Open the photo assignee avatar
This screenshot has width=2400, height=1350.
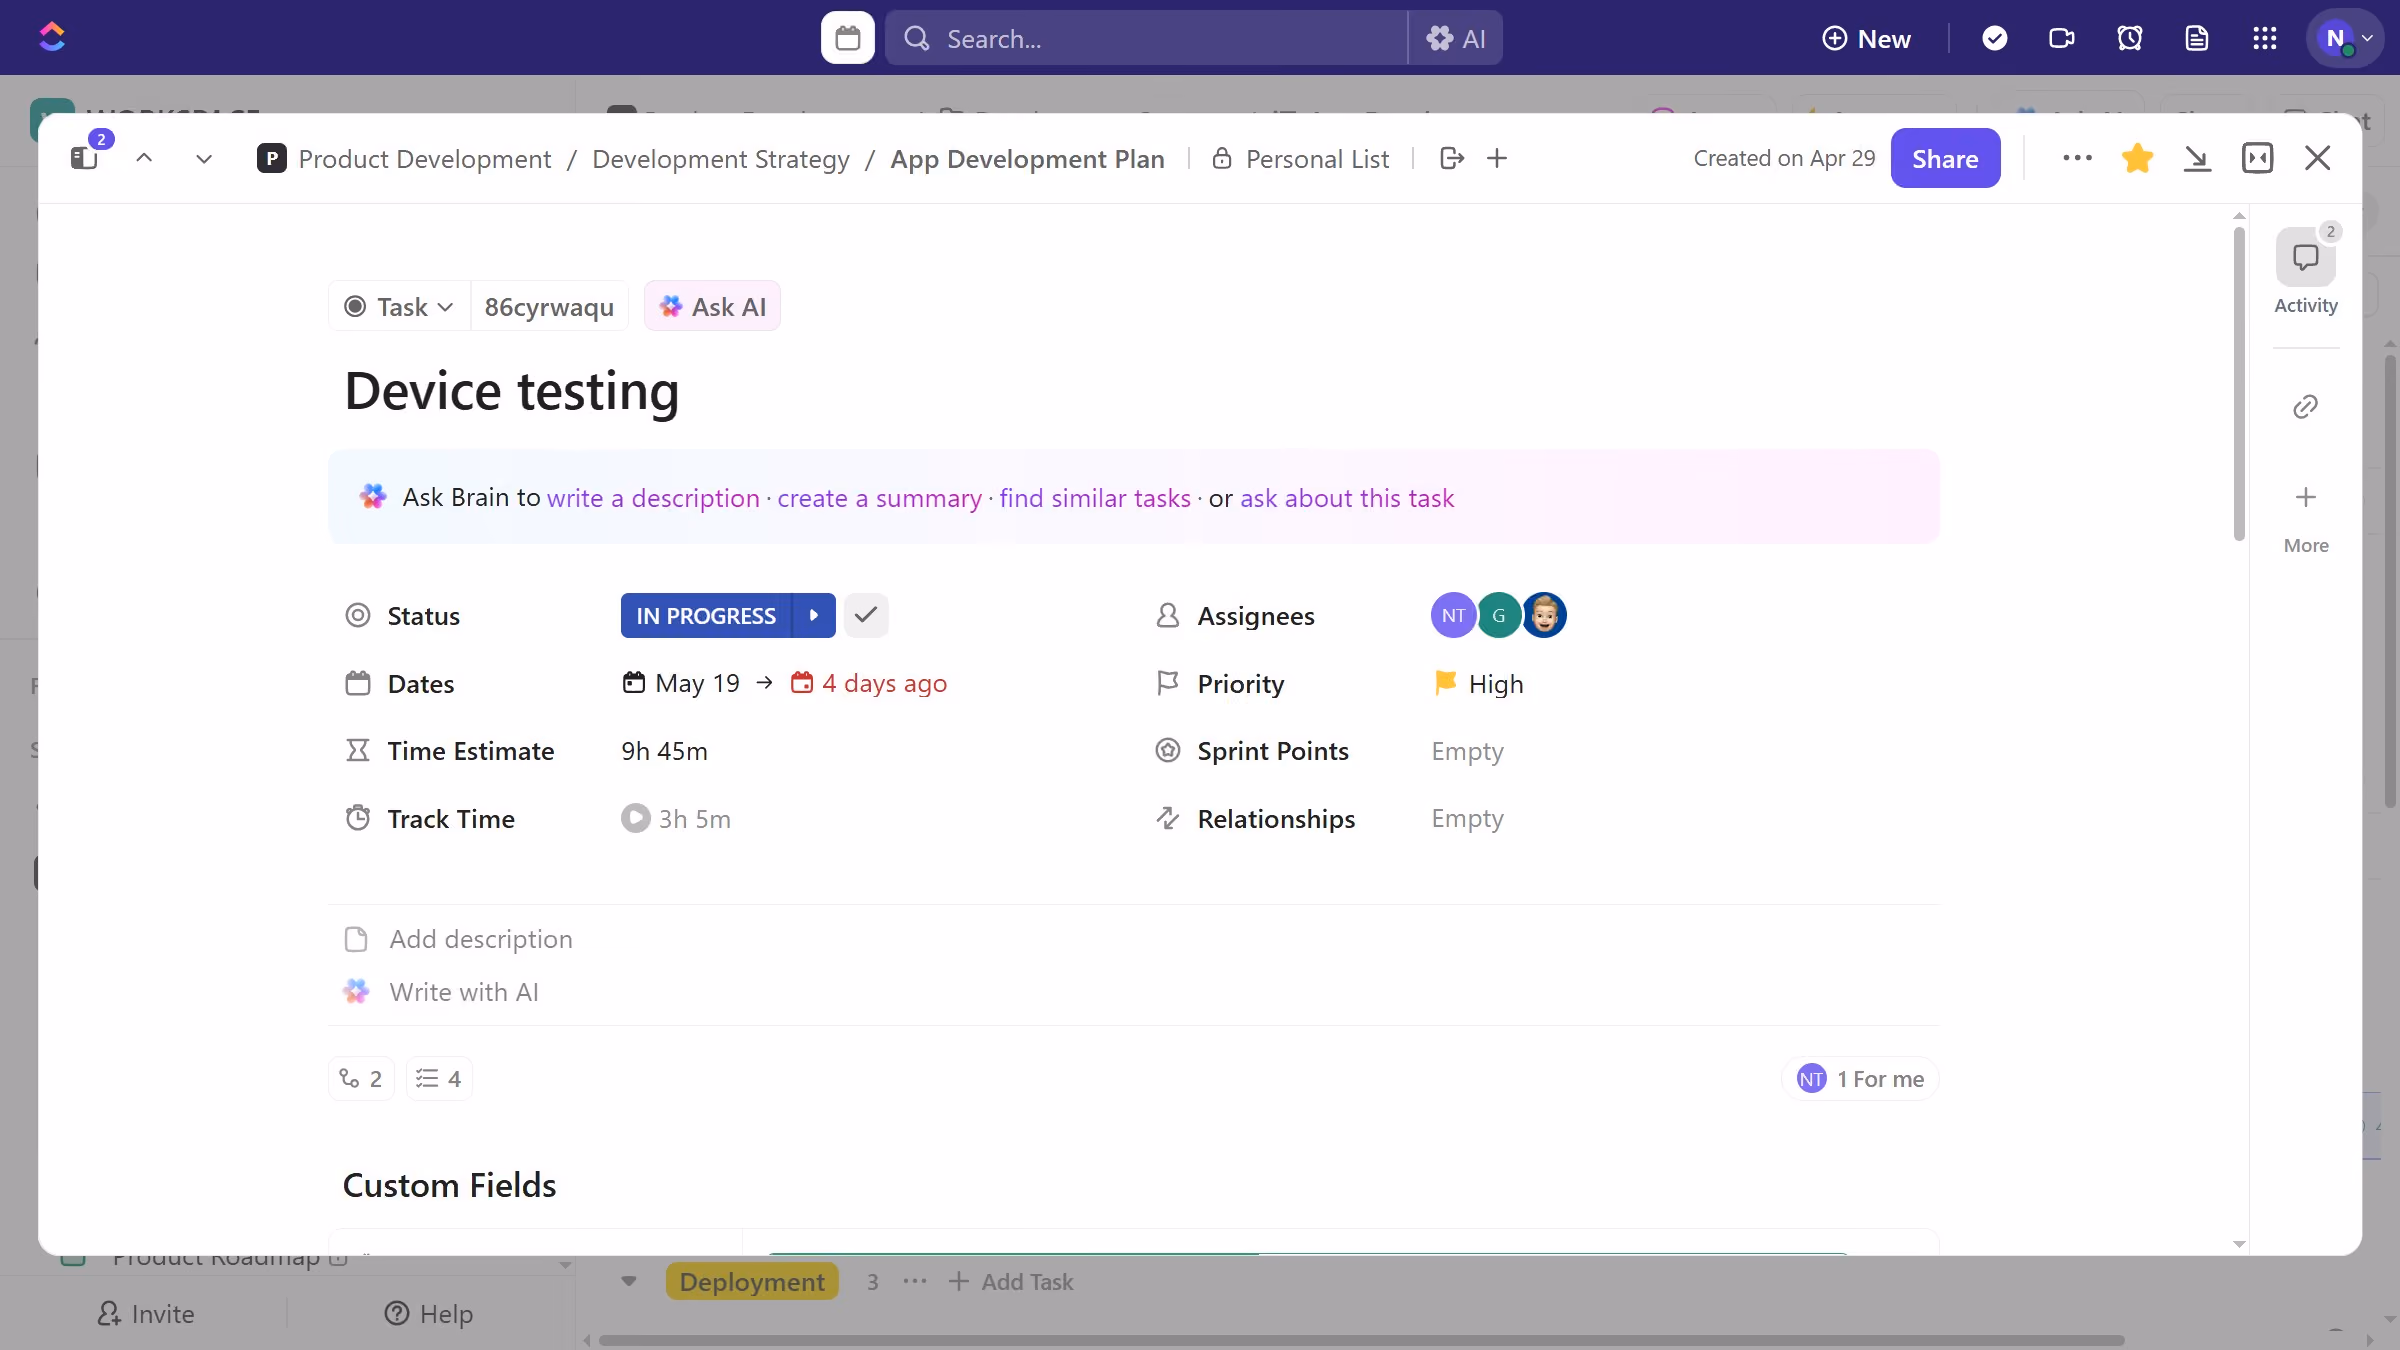coord(1544,615)
